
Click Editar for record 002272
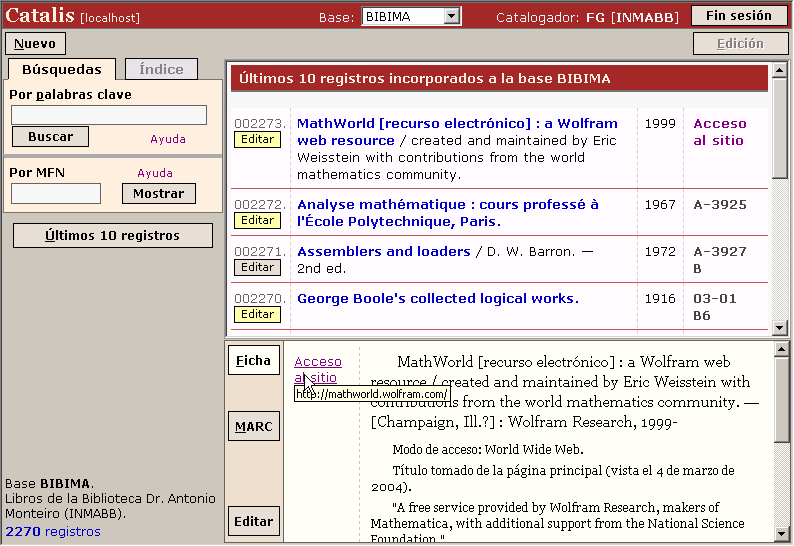(257, 220)
